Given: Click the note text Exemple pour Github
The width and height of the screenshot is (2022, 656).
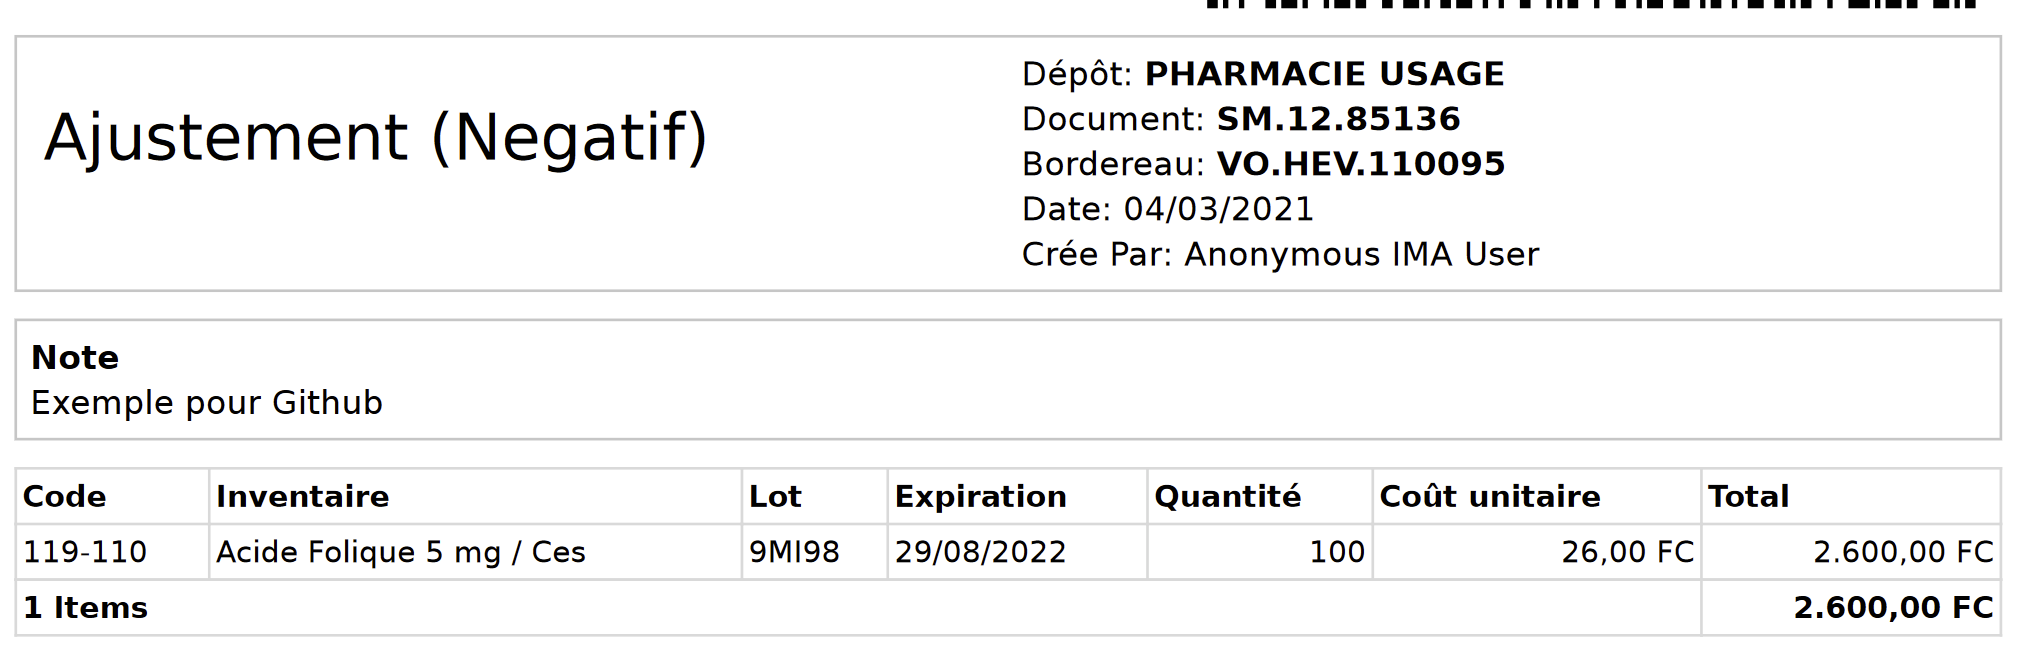Looking at the screenshot, I should click(x=207, y=402).
